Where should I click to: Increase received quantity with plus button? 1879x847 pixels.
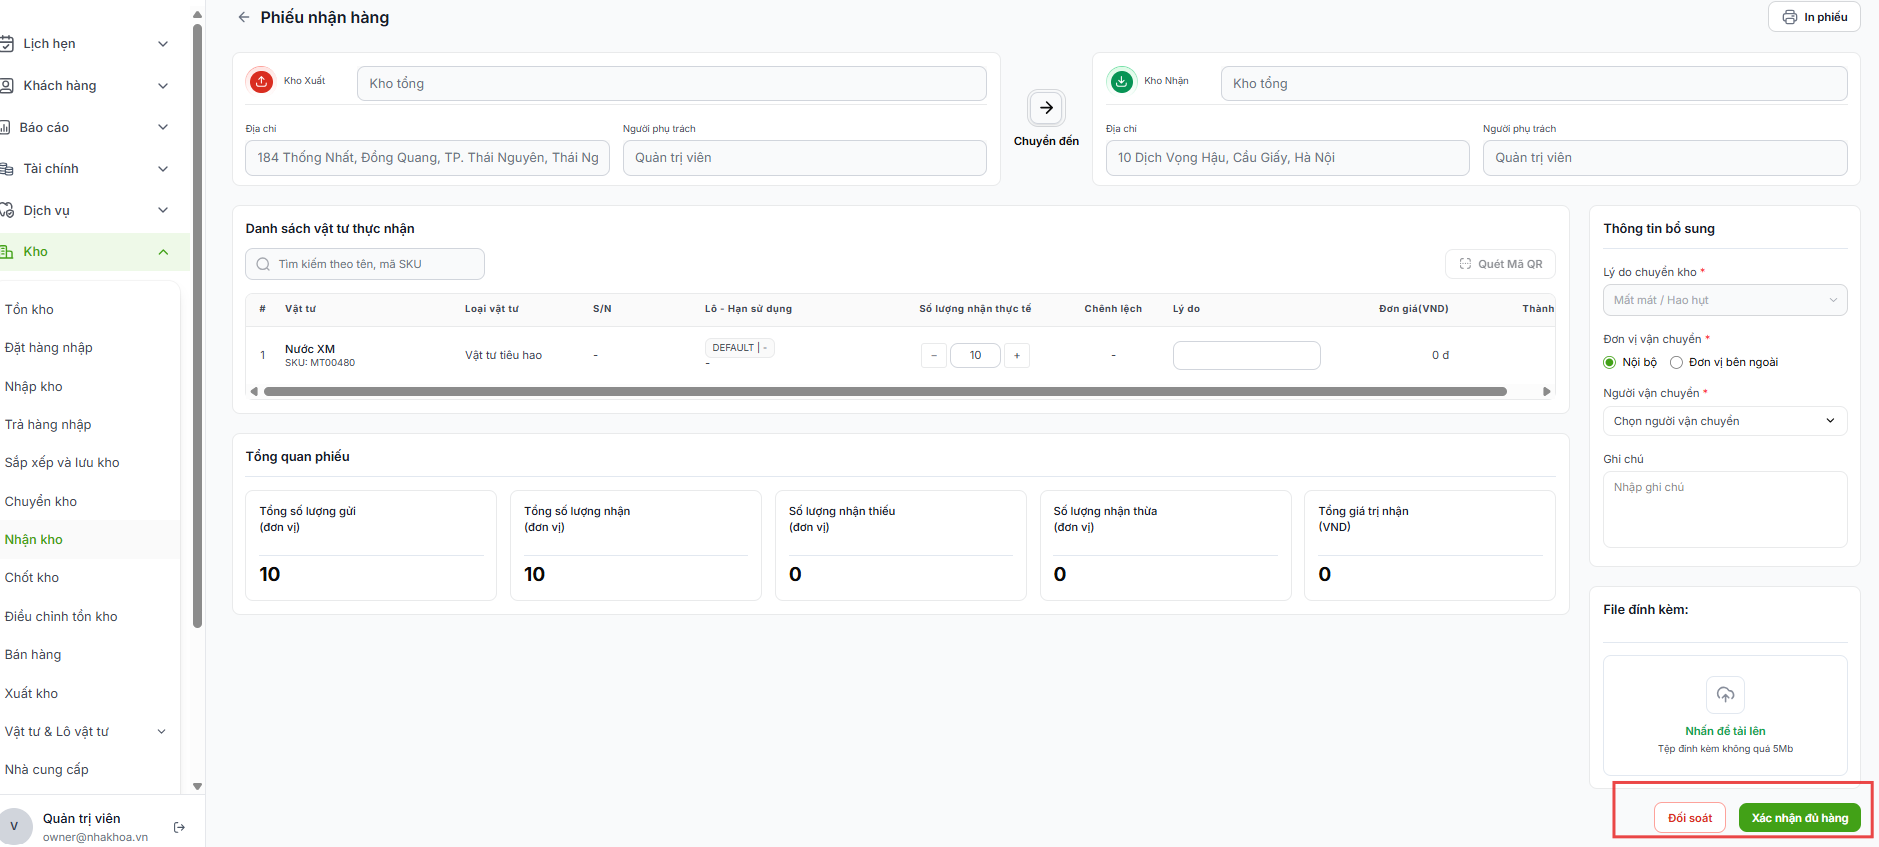1017,355
